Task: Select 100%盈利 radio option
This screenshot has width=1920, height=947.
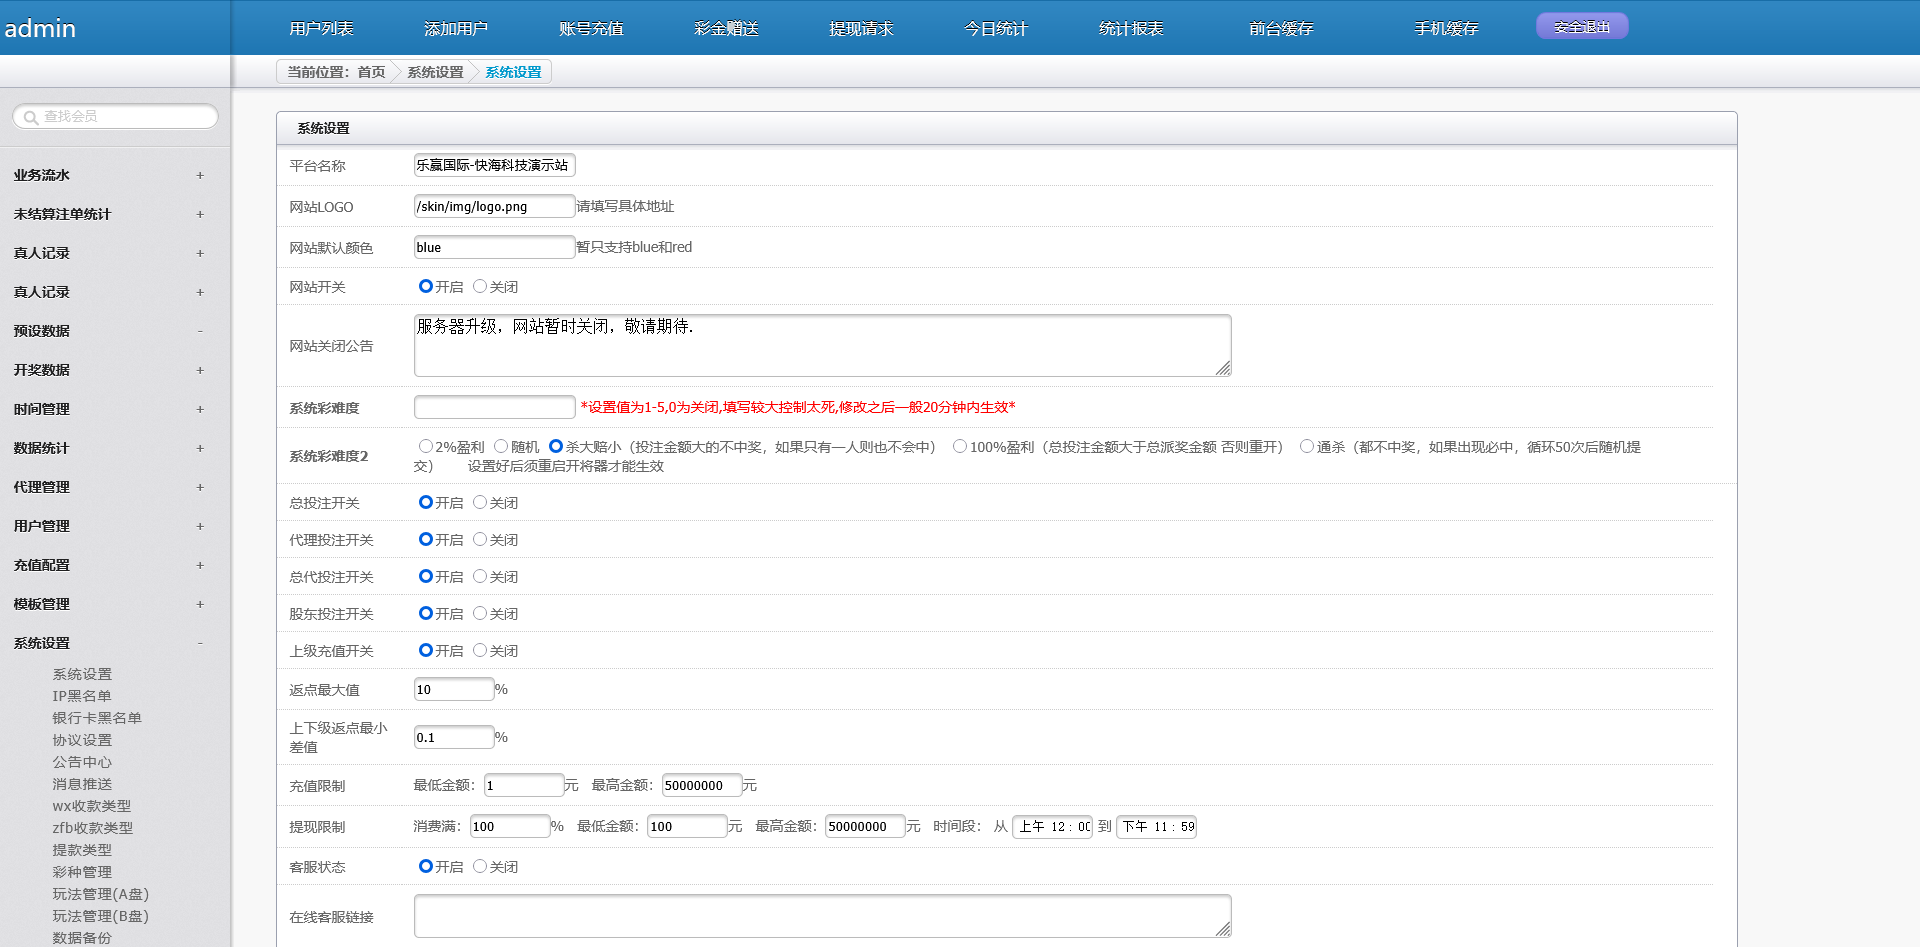Action: 960,446
